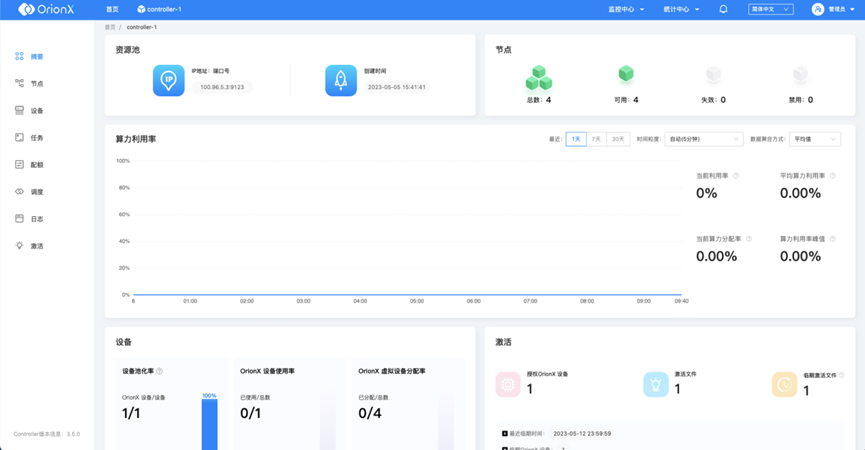Click the 任务 tasks icon in sidebar
This screenshot has width=865, height=450.
[x=19, y=137]
